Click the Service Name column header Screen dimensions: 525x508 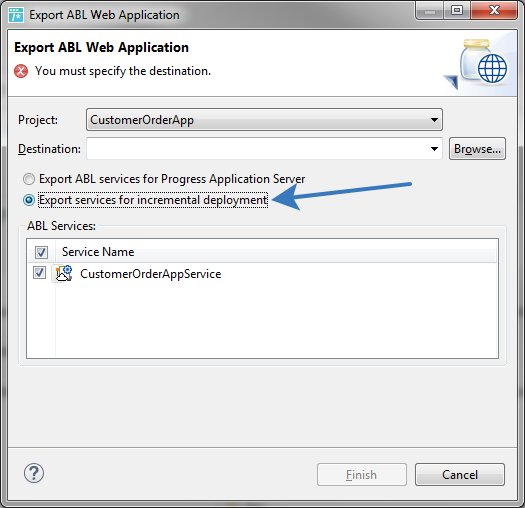click(x=98, y=252)
